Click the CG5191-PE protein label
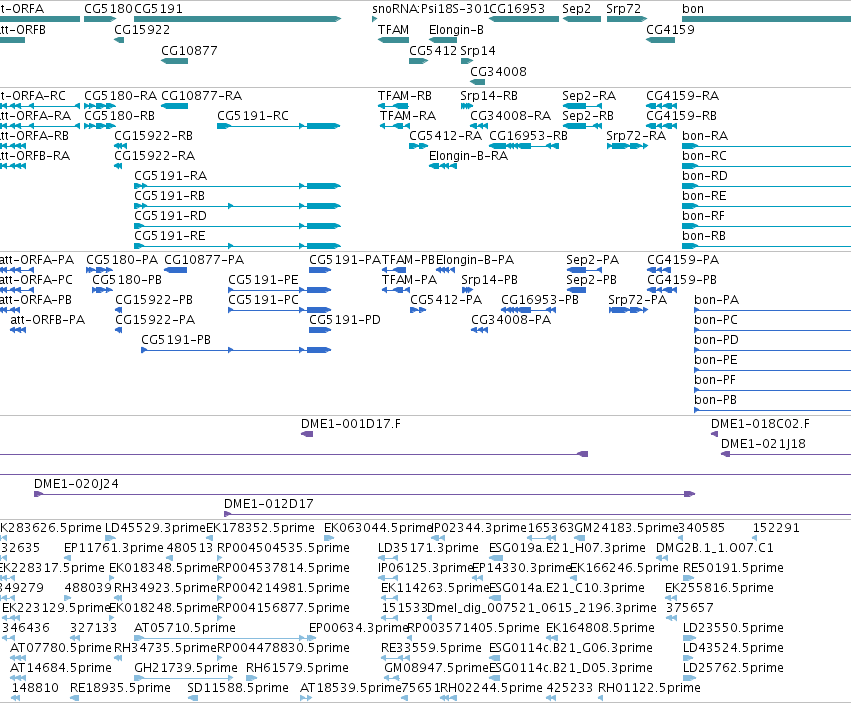This screenshot has height=703, width=851. coord(263,280)
